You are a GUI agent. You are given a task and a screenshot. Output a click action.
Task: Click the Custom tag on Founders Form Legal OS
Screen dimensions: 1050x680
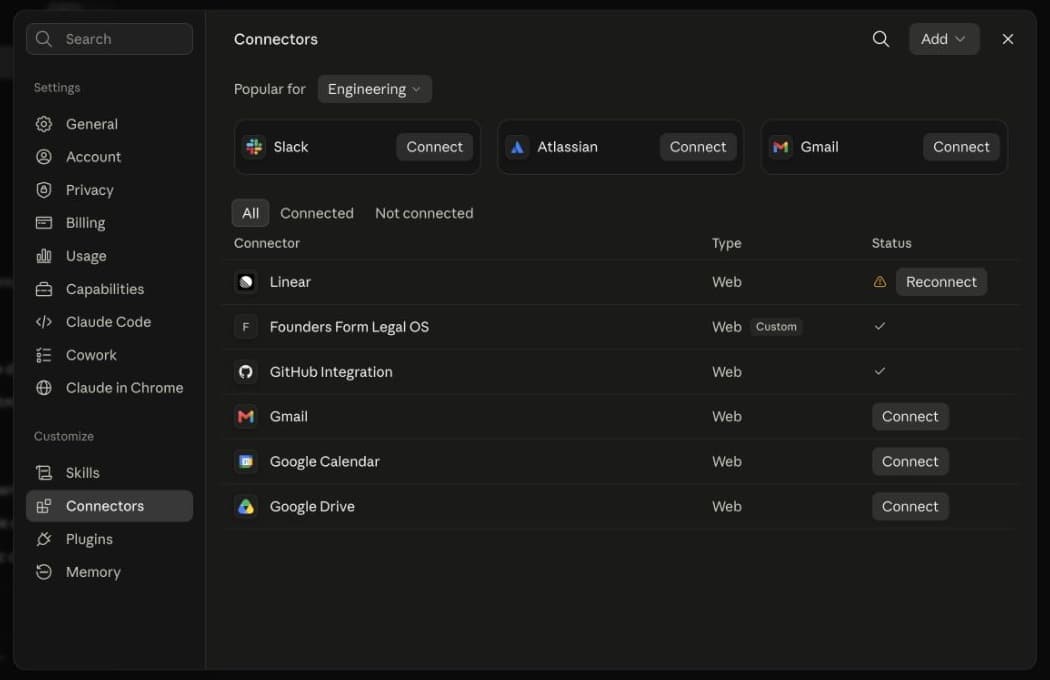776,327
